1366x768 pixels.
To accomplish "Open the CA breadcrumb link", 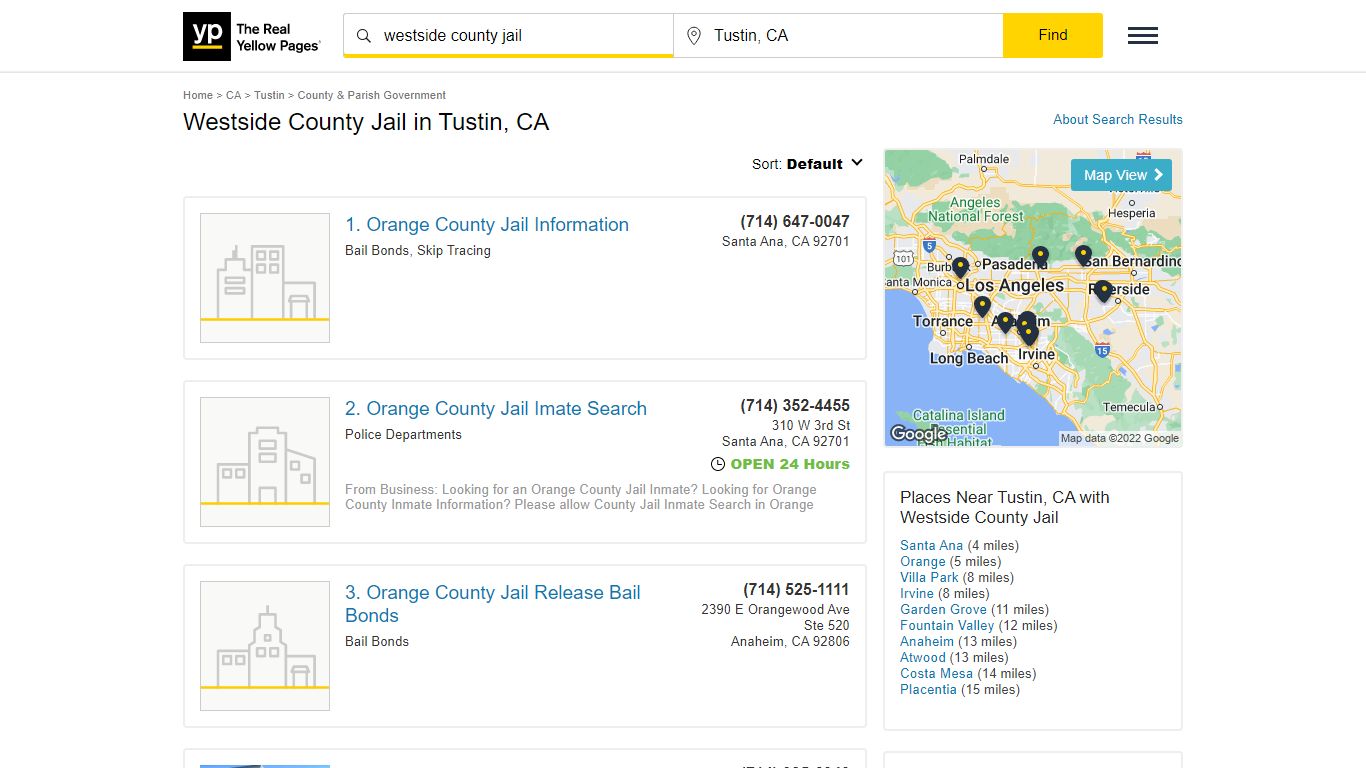I will pos(233,95).
